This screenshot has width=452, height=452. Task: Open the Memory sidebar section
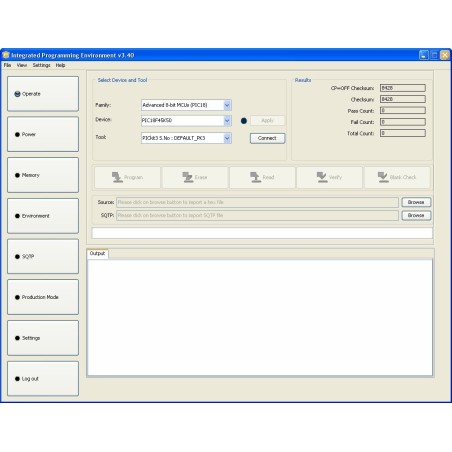point(43,175)
